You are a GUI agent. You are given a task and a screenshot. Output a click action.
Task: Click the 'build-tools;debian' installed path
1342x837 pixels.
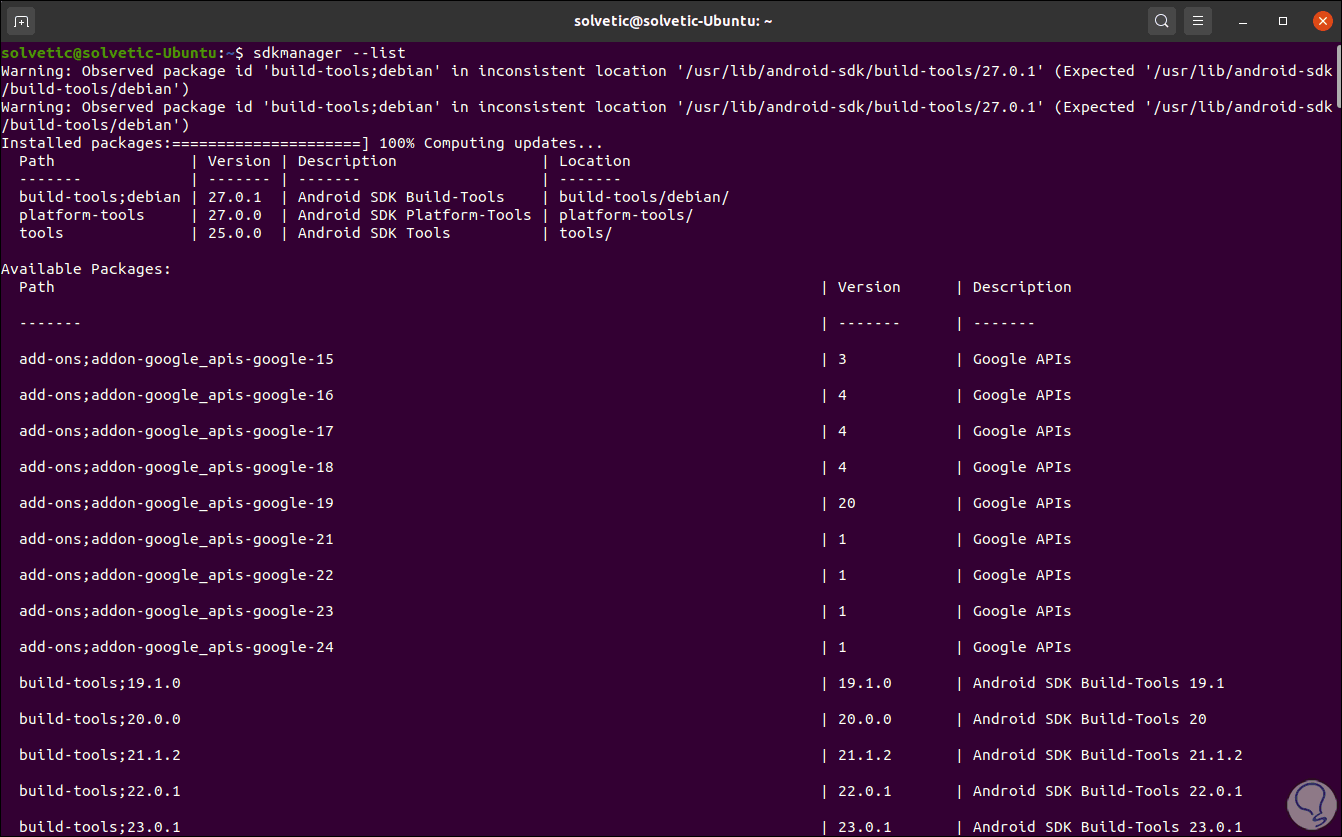100,197
